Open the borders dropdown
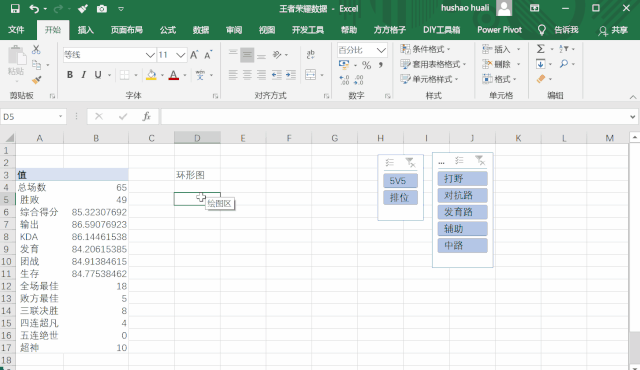Screen dimensions: 640x370 (x=136, y=75)
